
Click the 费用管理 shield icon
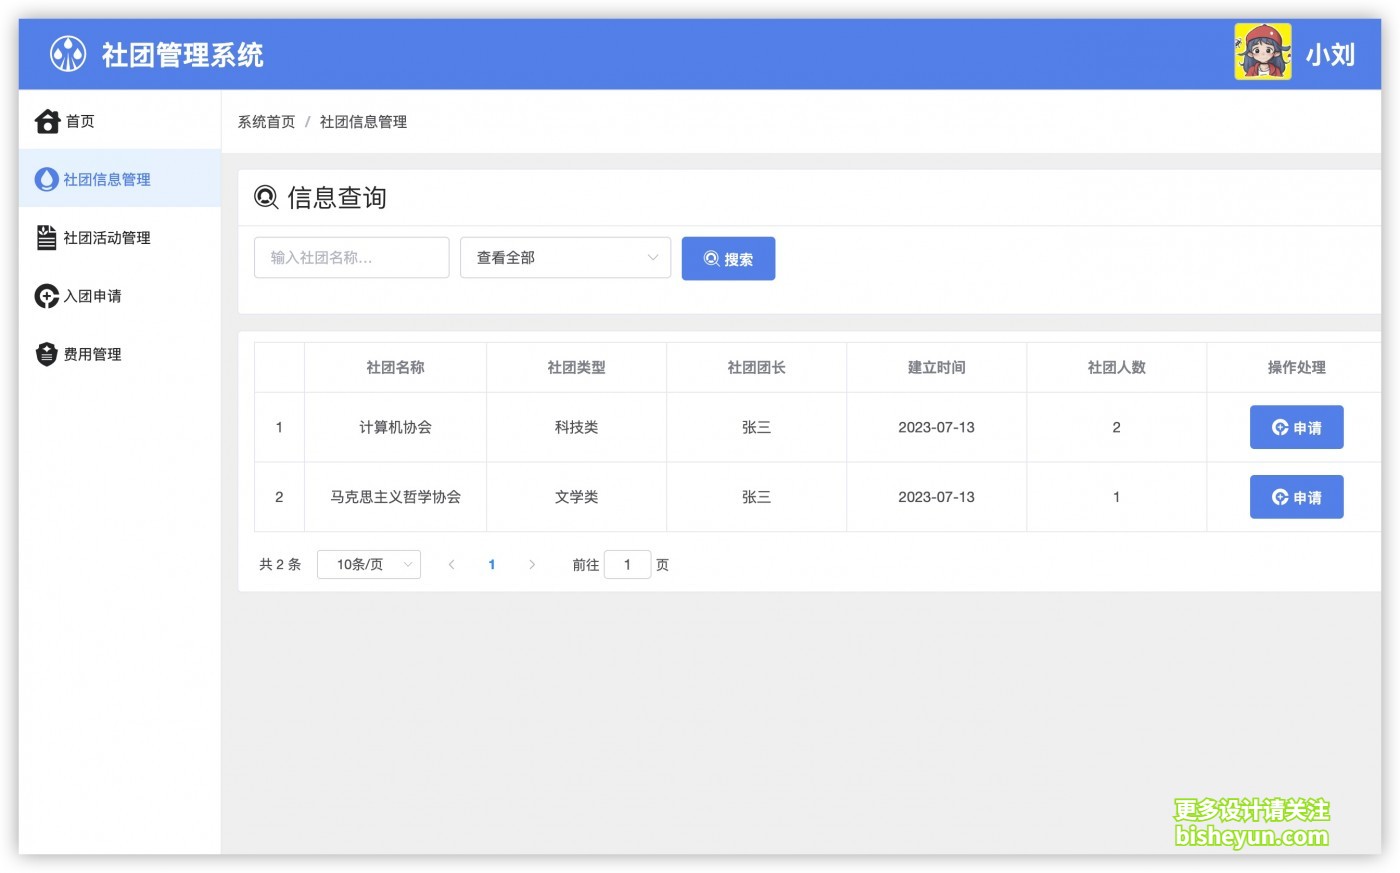pyautogui.click(x=46, y=354)
